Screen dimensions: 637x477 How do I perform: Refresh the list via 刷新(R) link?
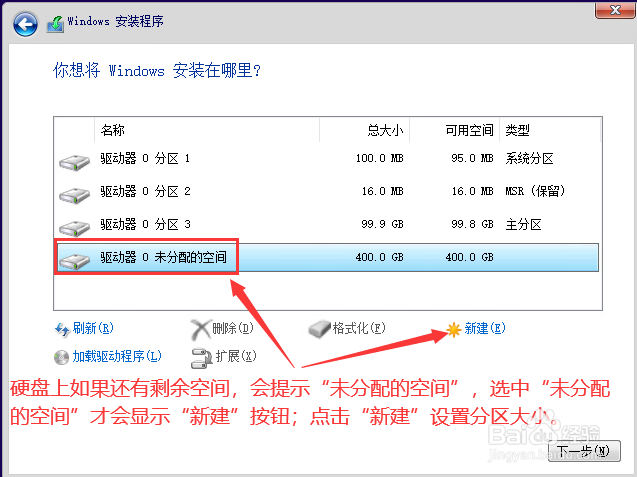click(93, 328)
